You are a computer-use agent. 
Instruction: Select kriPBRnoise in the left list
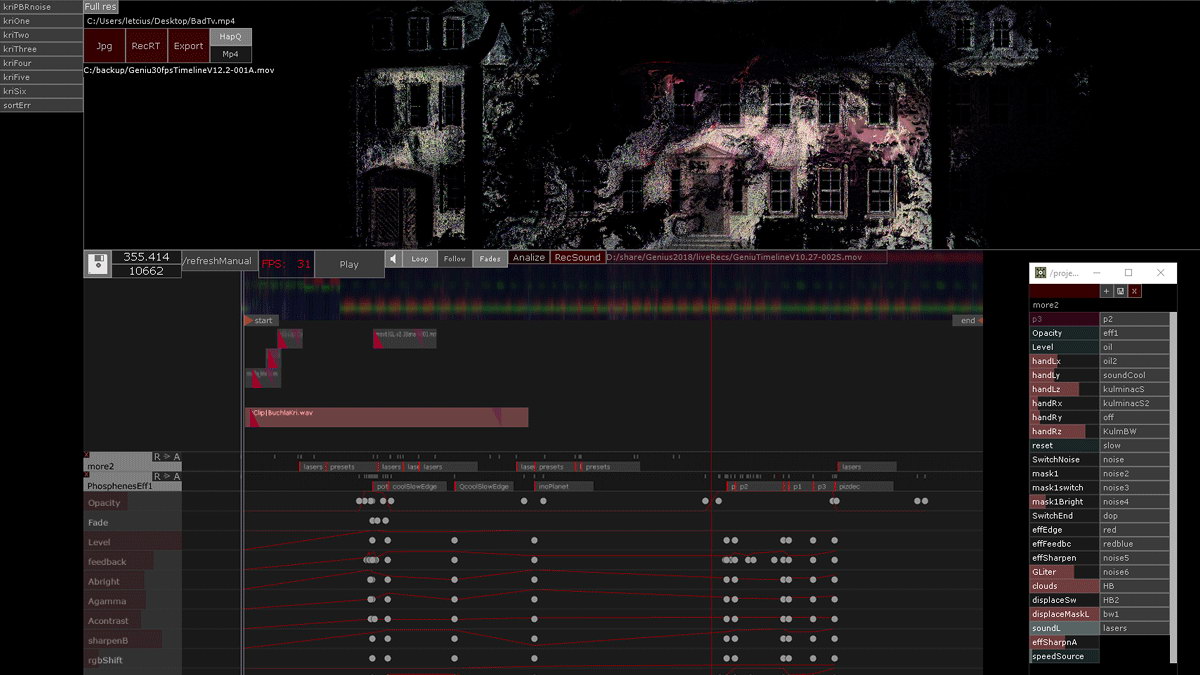coord(41,7)
